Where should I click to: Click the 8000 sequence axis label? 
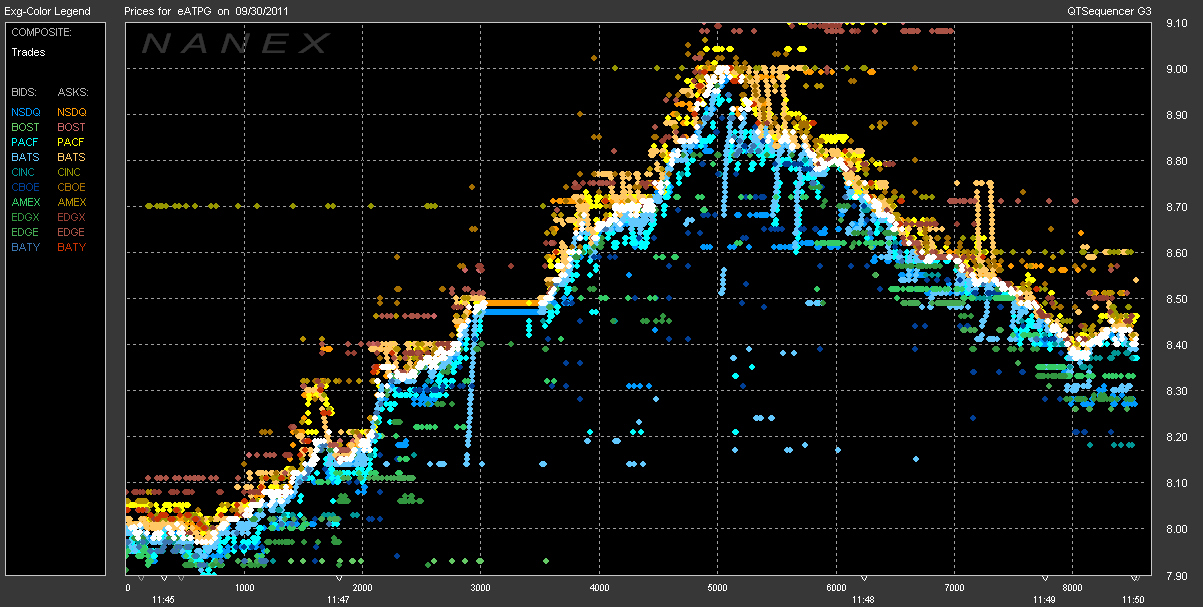coord(1071,588)
